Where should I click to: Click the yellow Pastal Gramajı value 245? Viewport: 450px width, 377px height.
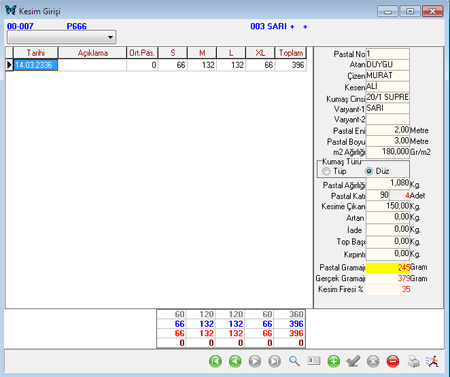pos(388,268)
